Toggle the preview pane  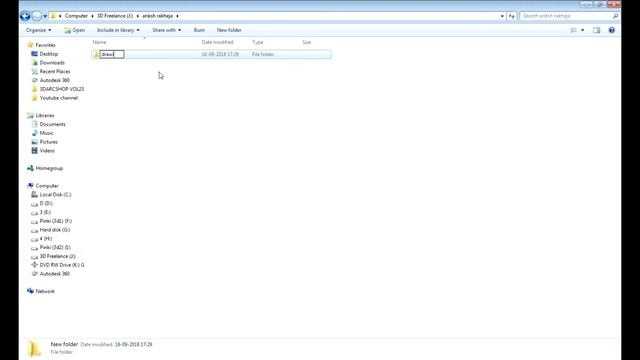tap(597, 30)
